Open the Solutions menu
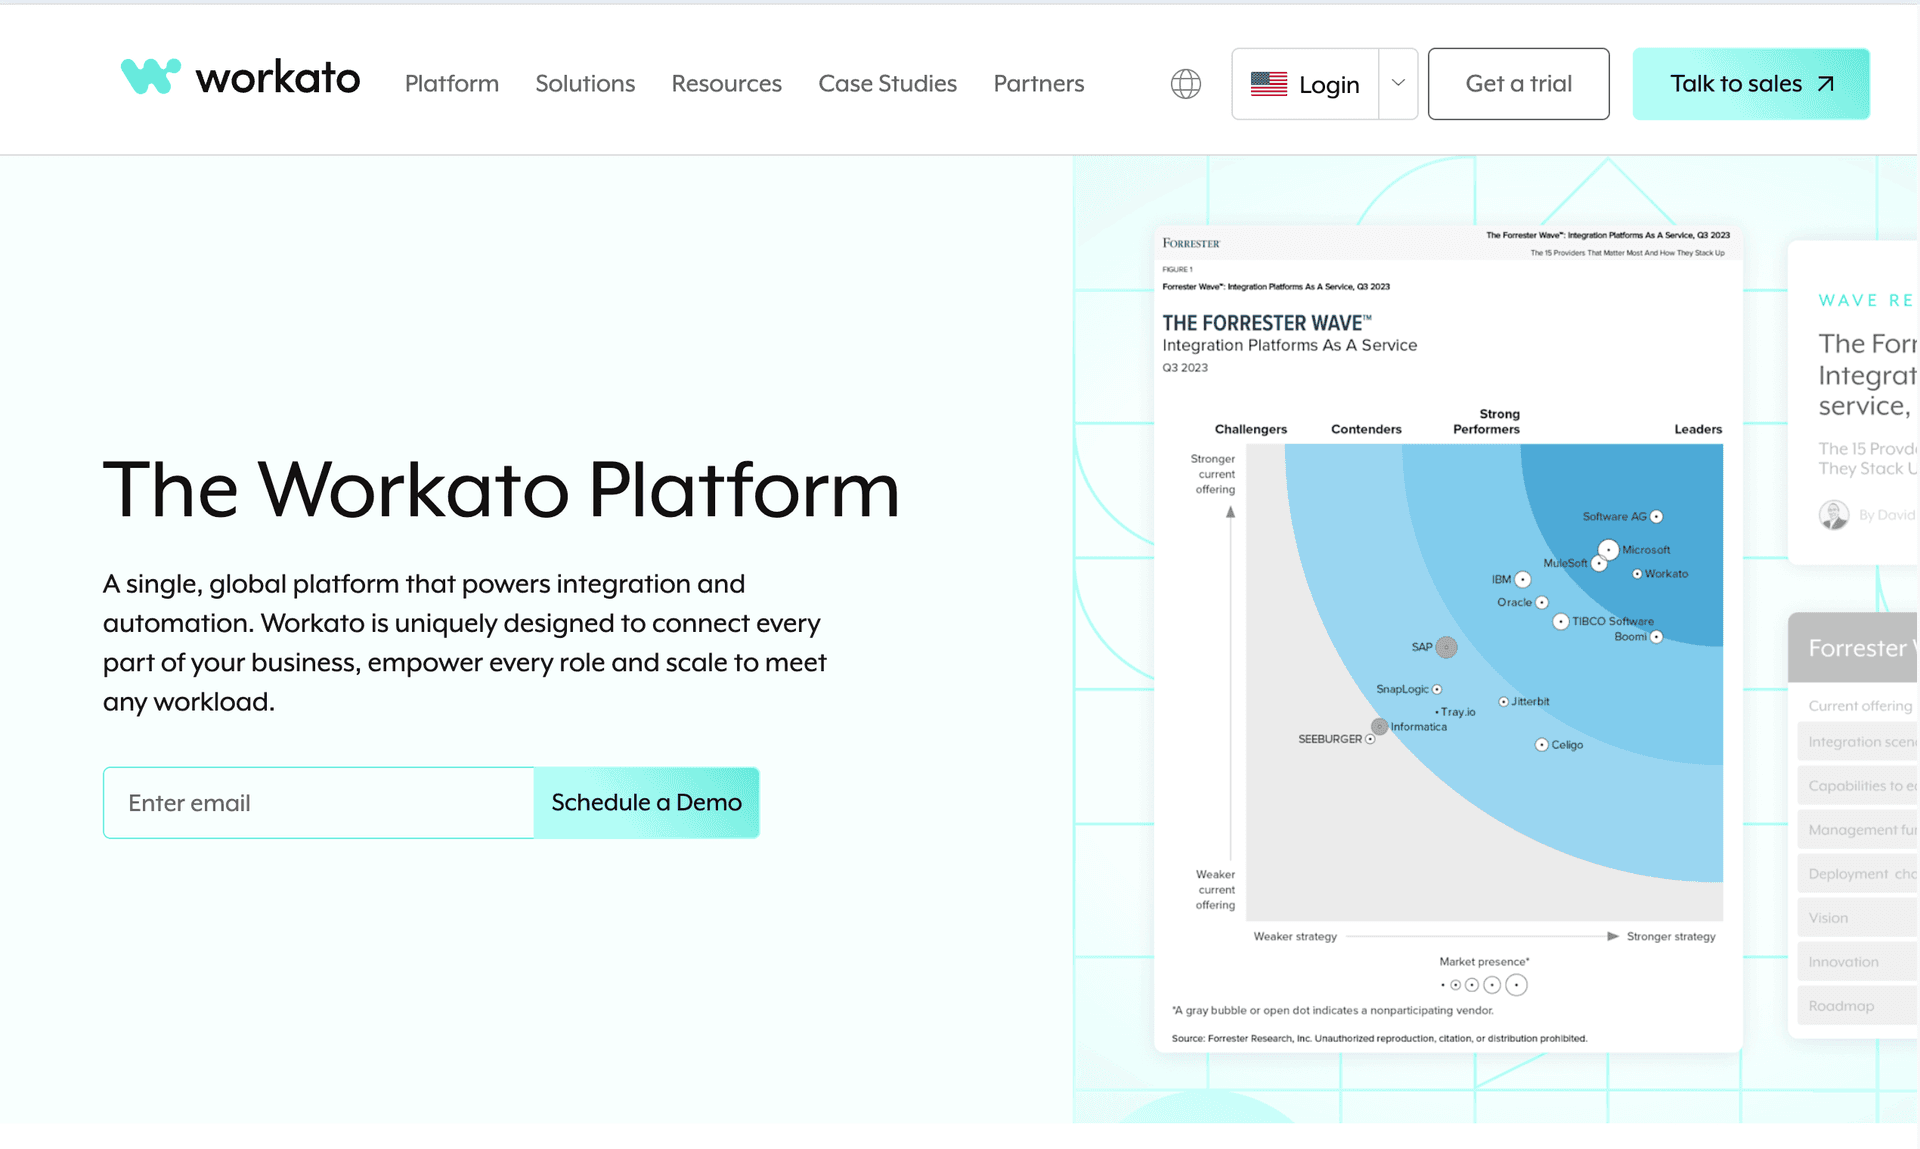The image size is (1920, 1149). coord(585,84)
